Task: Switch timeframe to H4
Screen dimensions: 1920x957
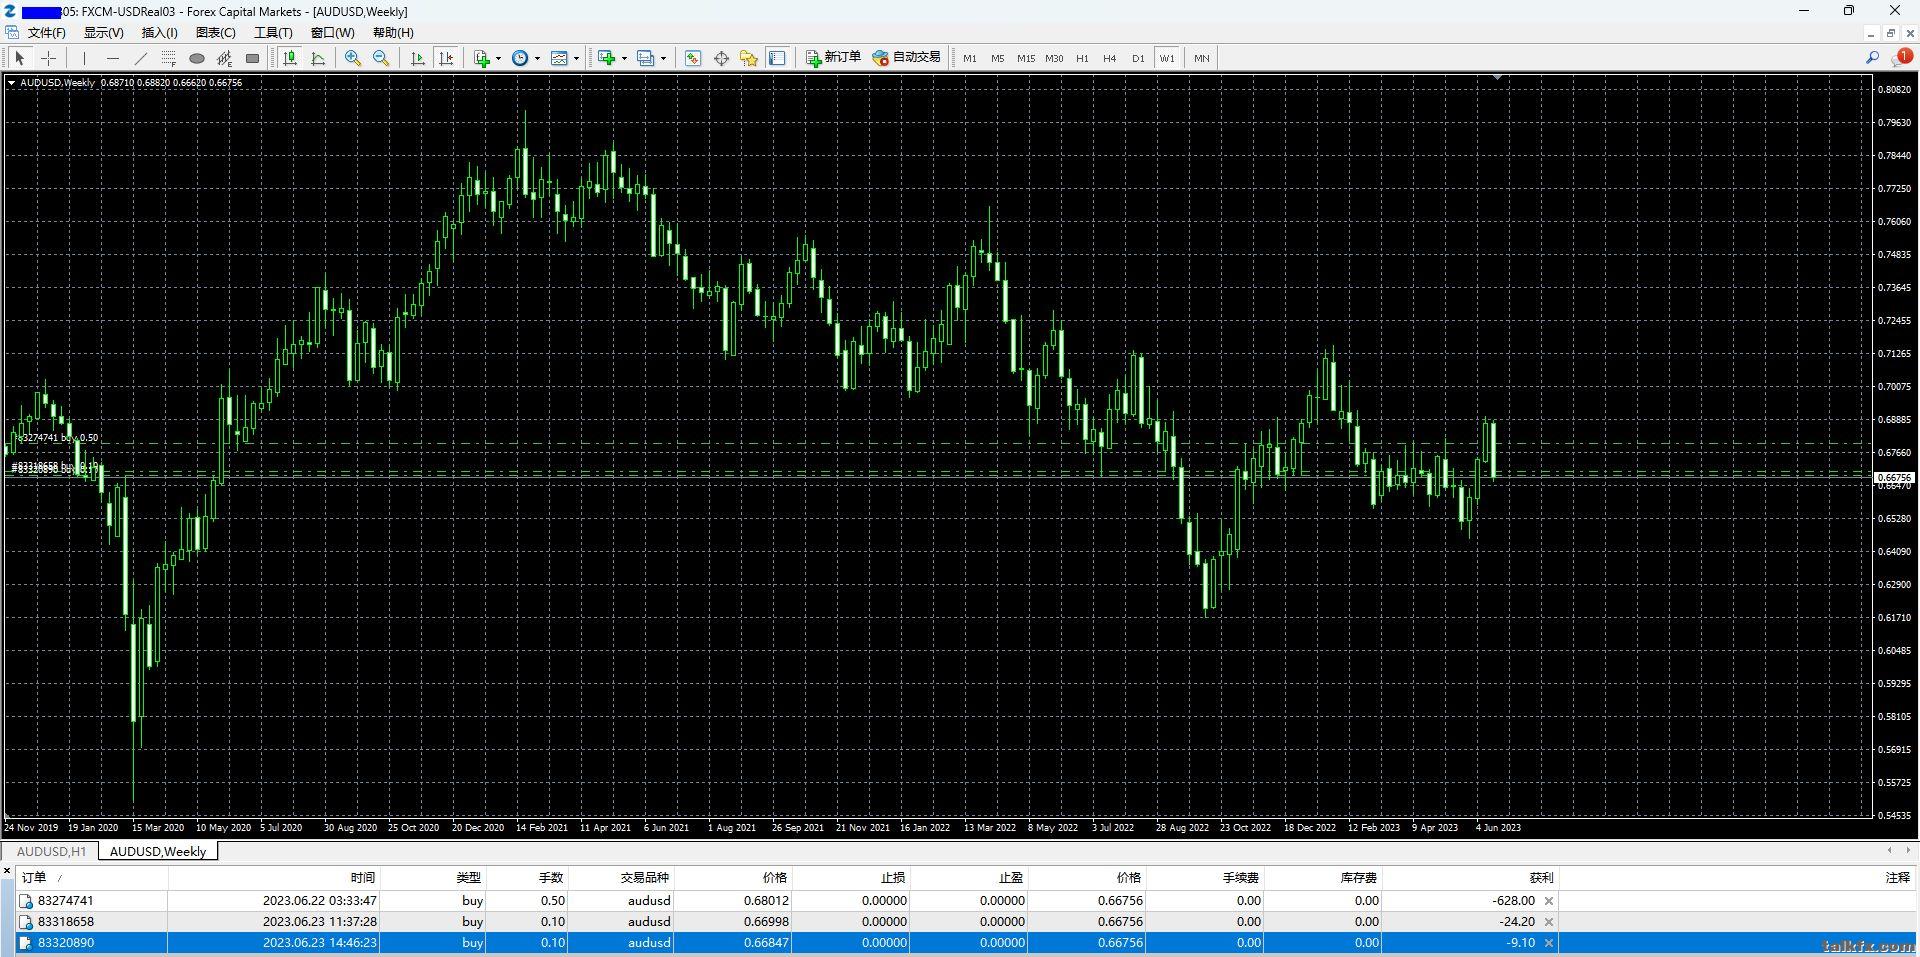Action: coord(1110,58)
